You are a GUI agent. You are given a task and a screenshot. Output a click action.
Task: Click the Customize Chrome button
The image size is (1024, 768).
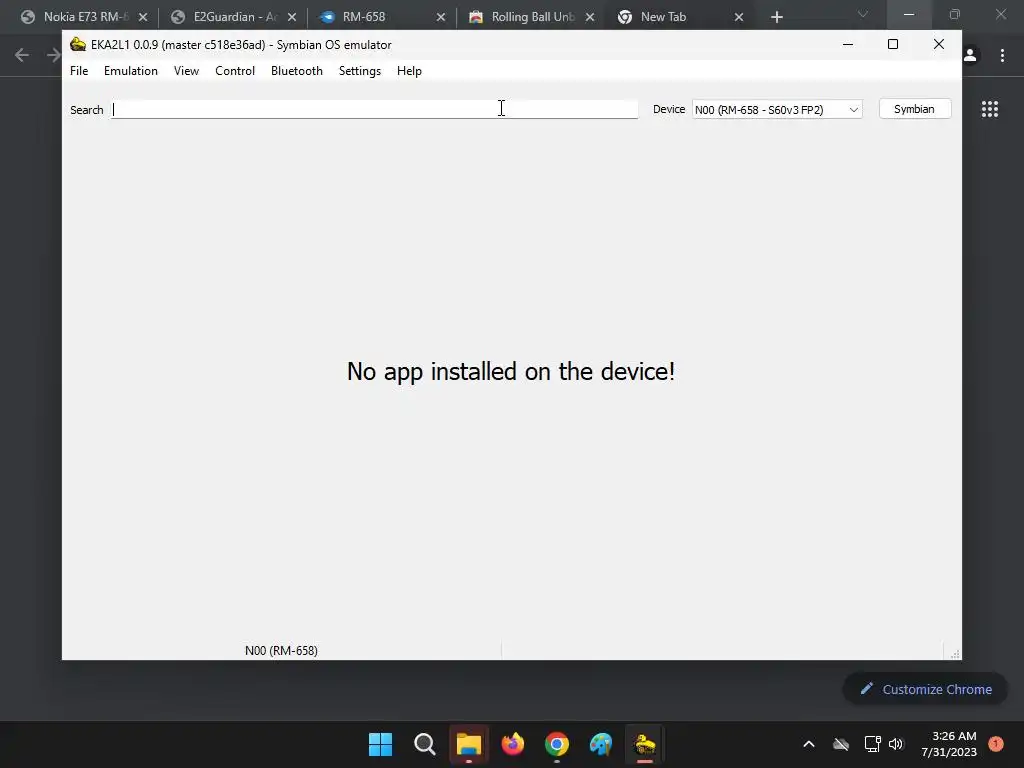click(x=925, y=689)
